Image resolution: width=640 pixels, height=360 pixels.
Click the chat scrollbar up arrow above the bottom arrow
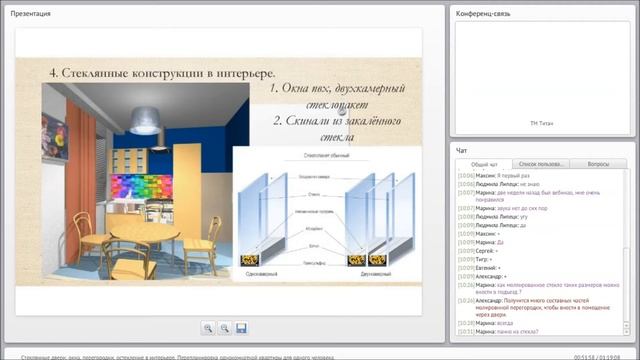point(627,325)
